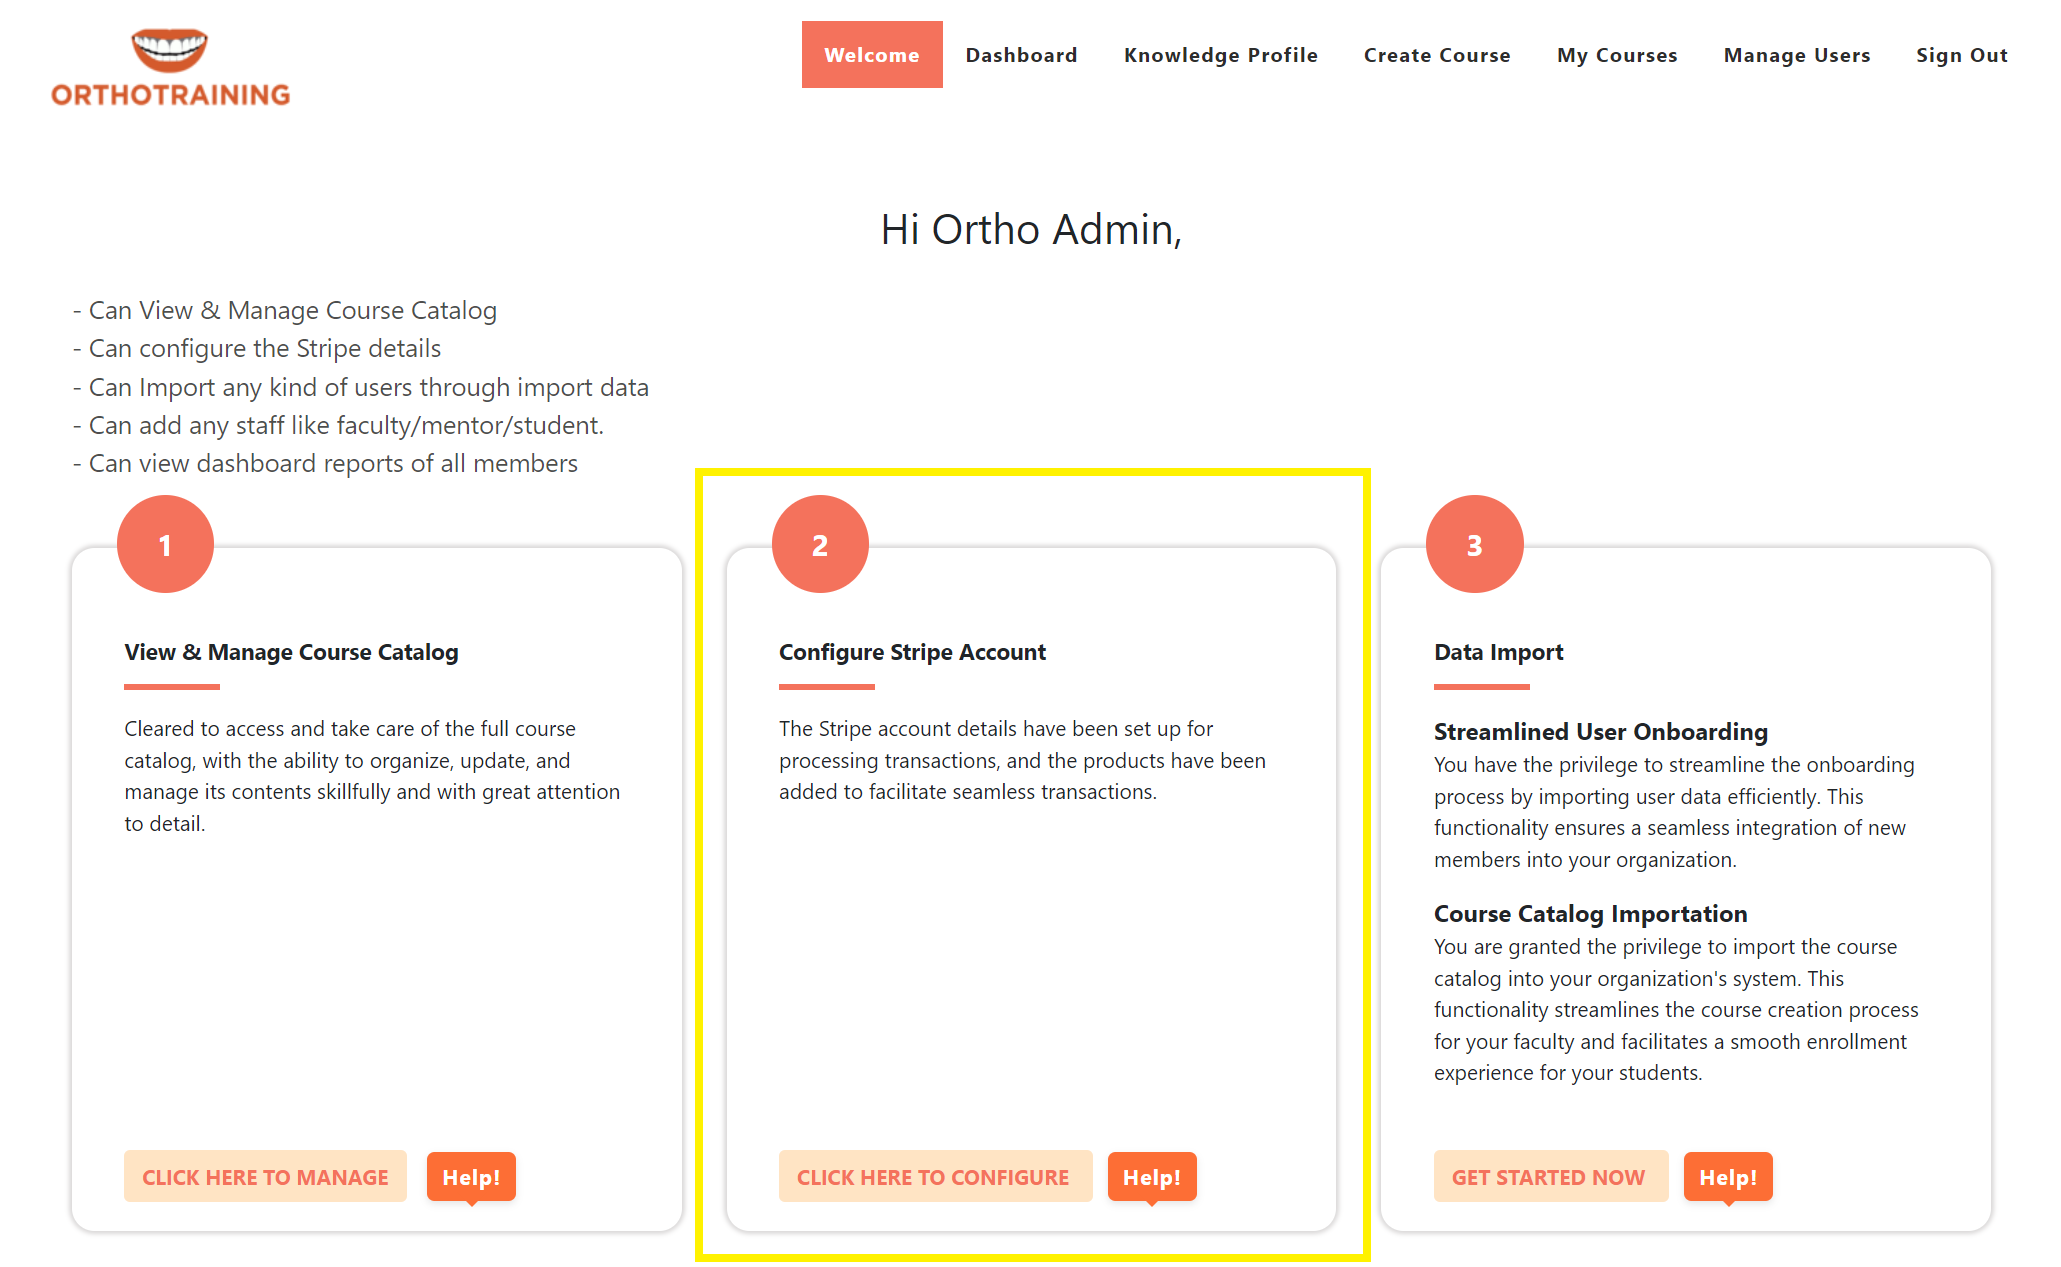The width and height of the screenshot is (2061, 1267).
Task: Click Sign Out link
Action: coord(1961,55)
